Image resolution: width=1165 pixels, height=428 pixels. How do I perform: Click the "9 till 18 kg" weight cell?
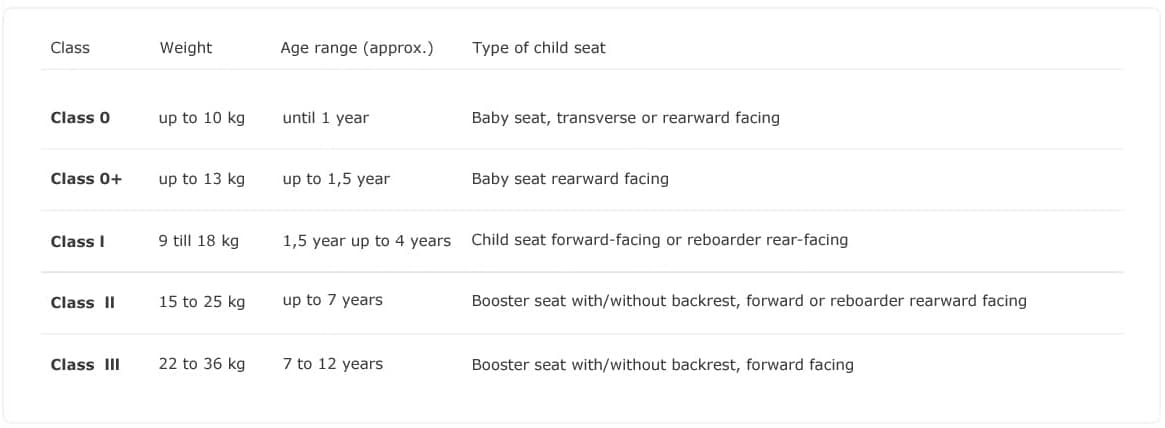[x=199, y=241]
